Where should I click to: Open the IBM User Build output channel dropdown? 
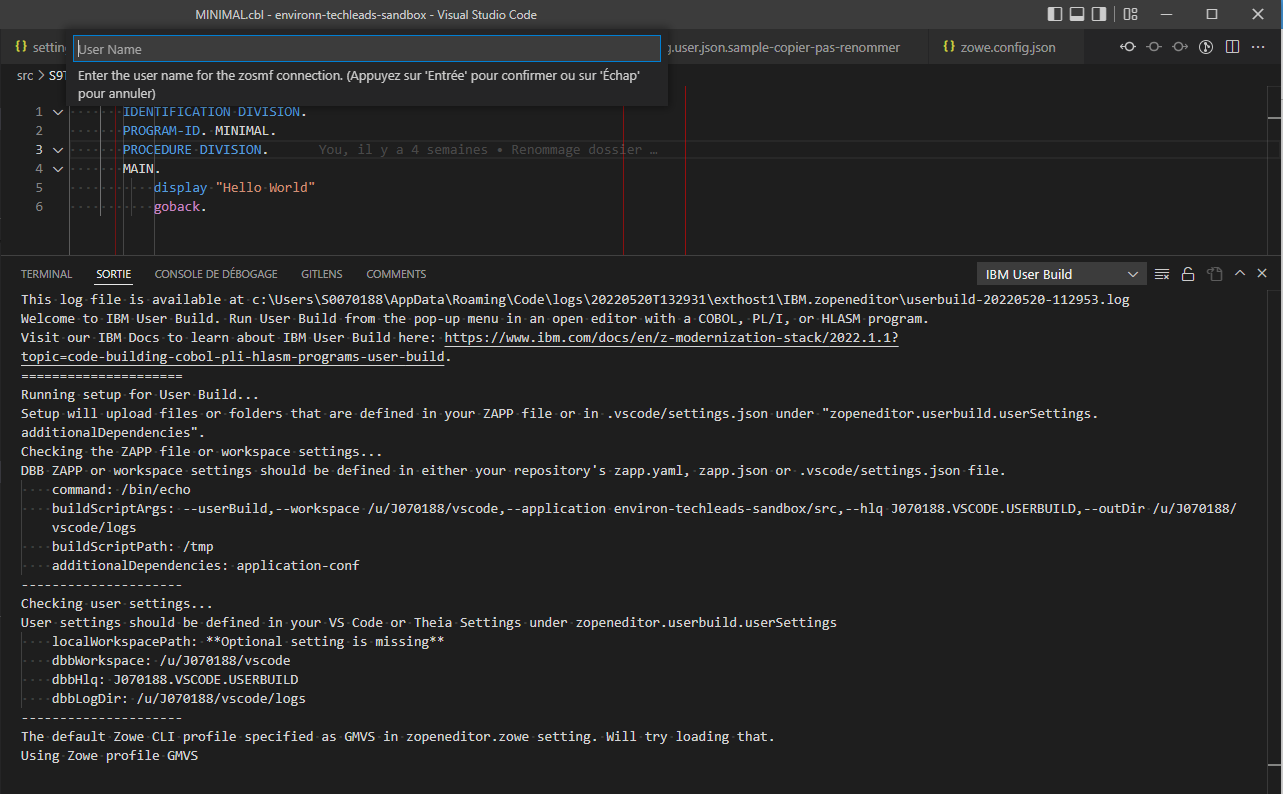[x=1060, y=273]
